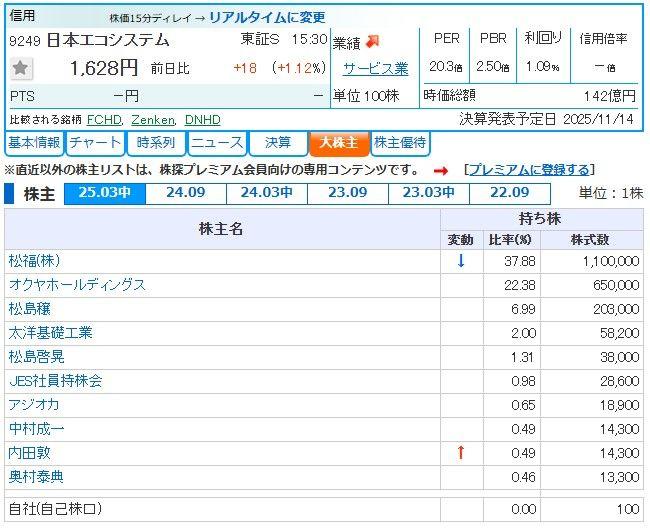Open shareholder 中村成一 link
This screenshot has width=650, height=528.
[36, 429]
